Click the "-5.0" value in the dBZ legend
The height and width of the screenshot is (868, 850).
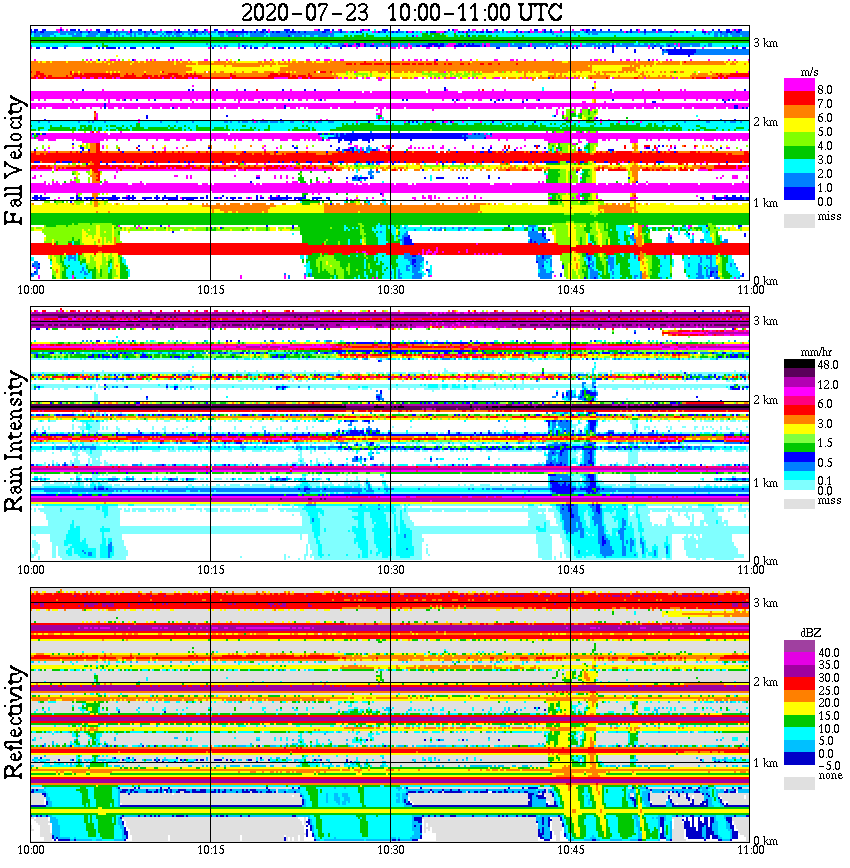829,766
